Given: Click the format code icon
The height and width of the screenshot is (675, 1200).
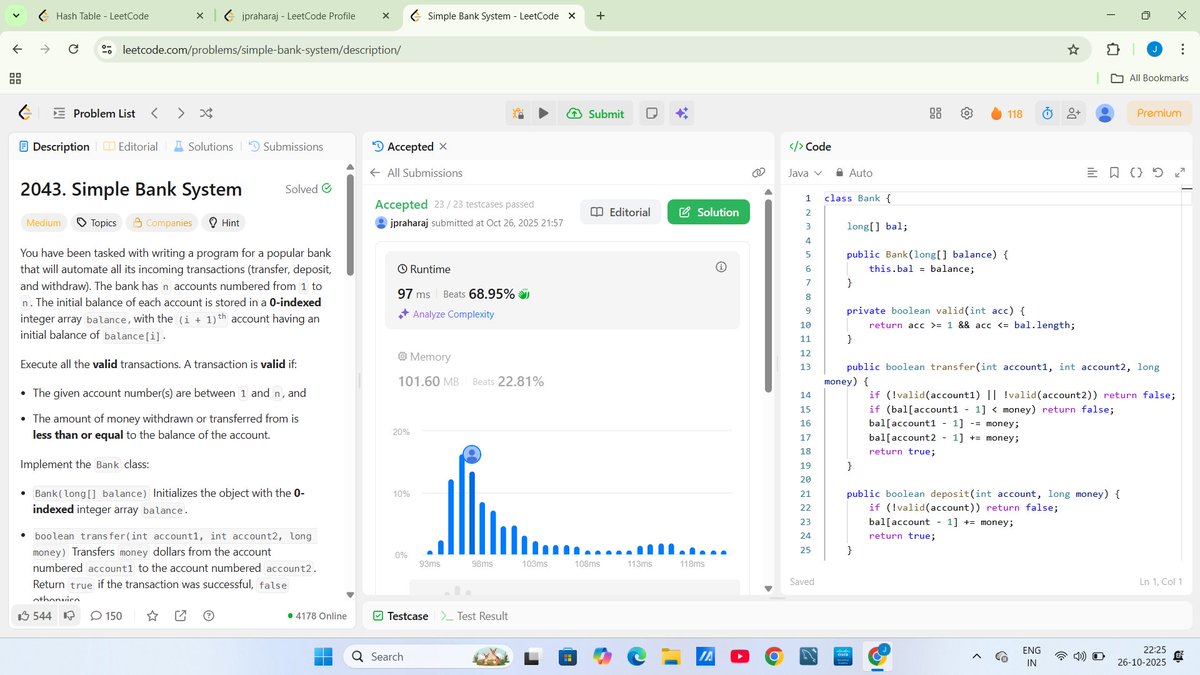Looking at the screenshot, I should pos(1092,173).
